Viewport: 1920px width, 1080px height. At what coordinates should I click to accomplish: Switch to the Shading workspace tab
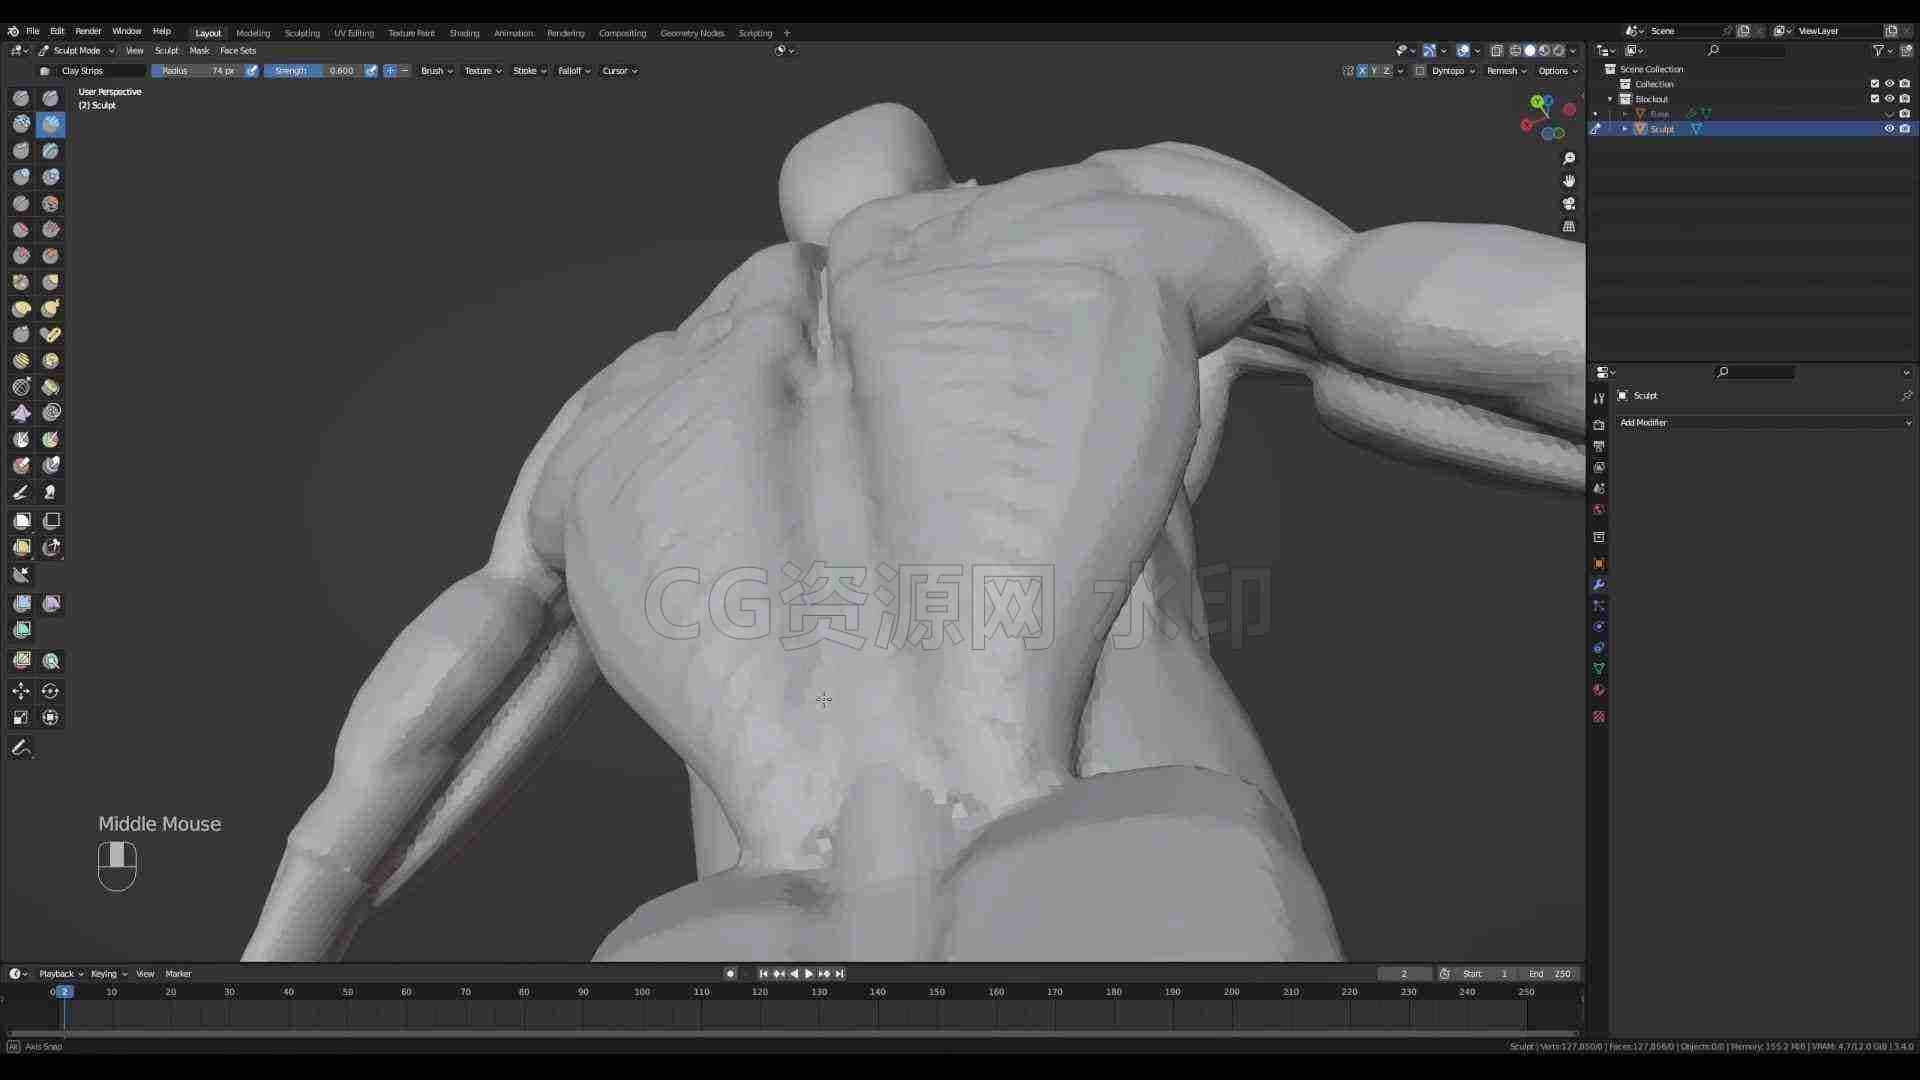click(464, 33)
